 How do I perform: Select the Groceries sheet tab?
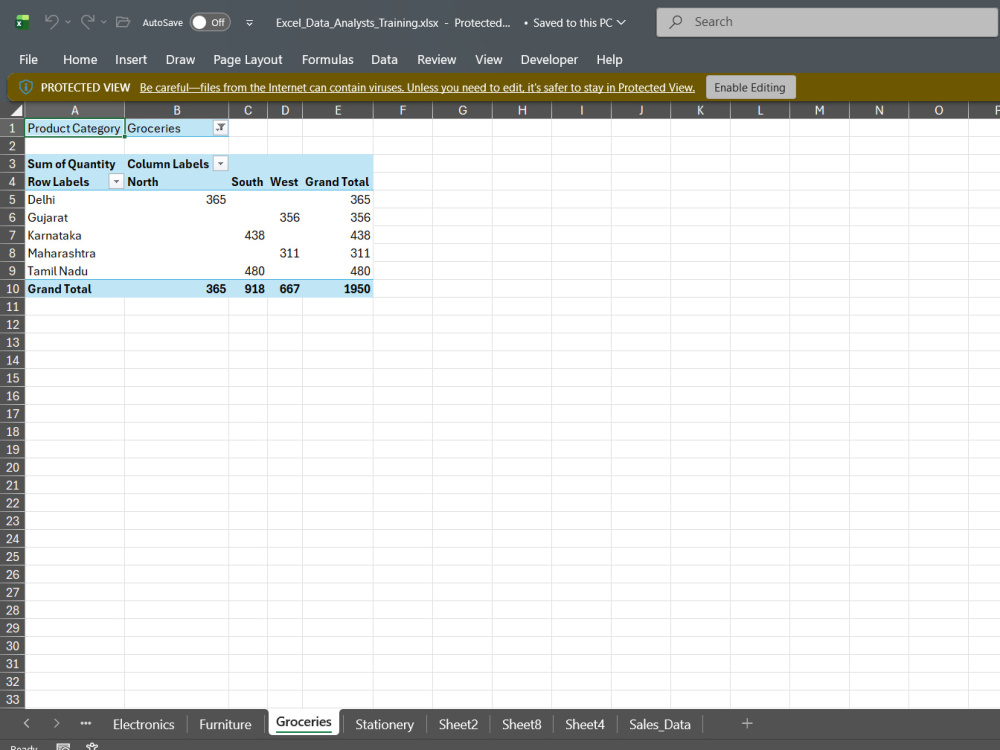point(304,722)
